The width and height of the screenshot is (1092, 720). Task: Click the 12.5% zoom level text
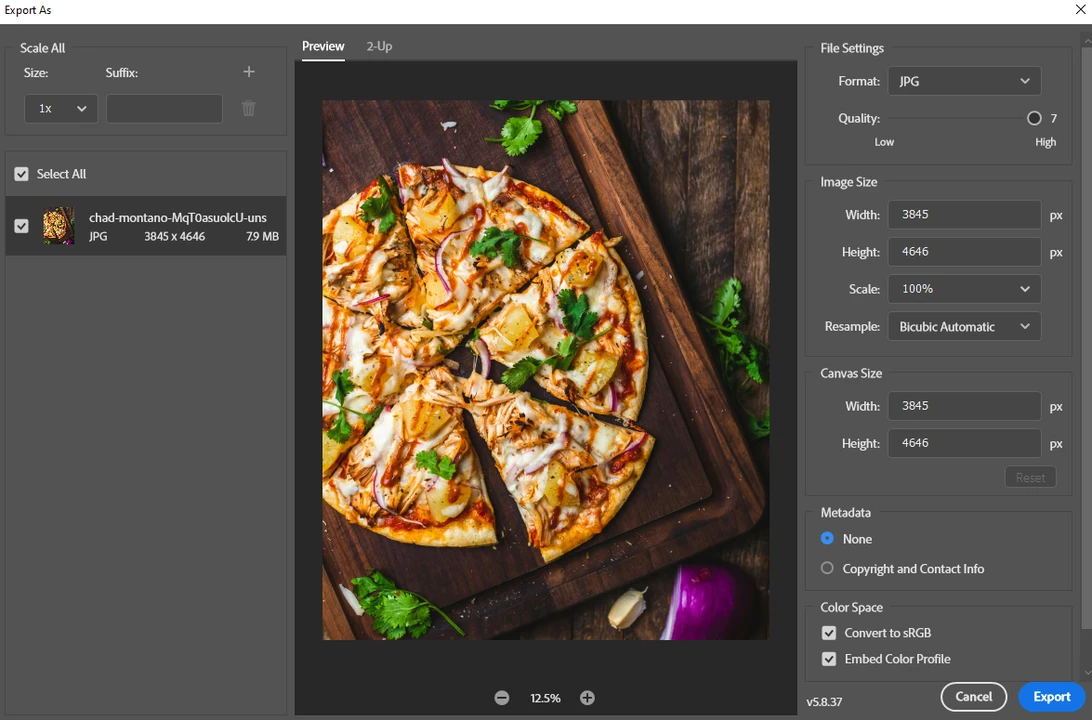(545, 698)
